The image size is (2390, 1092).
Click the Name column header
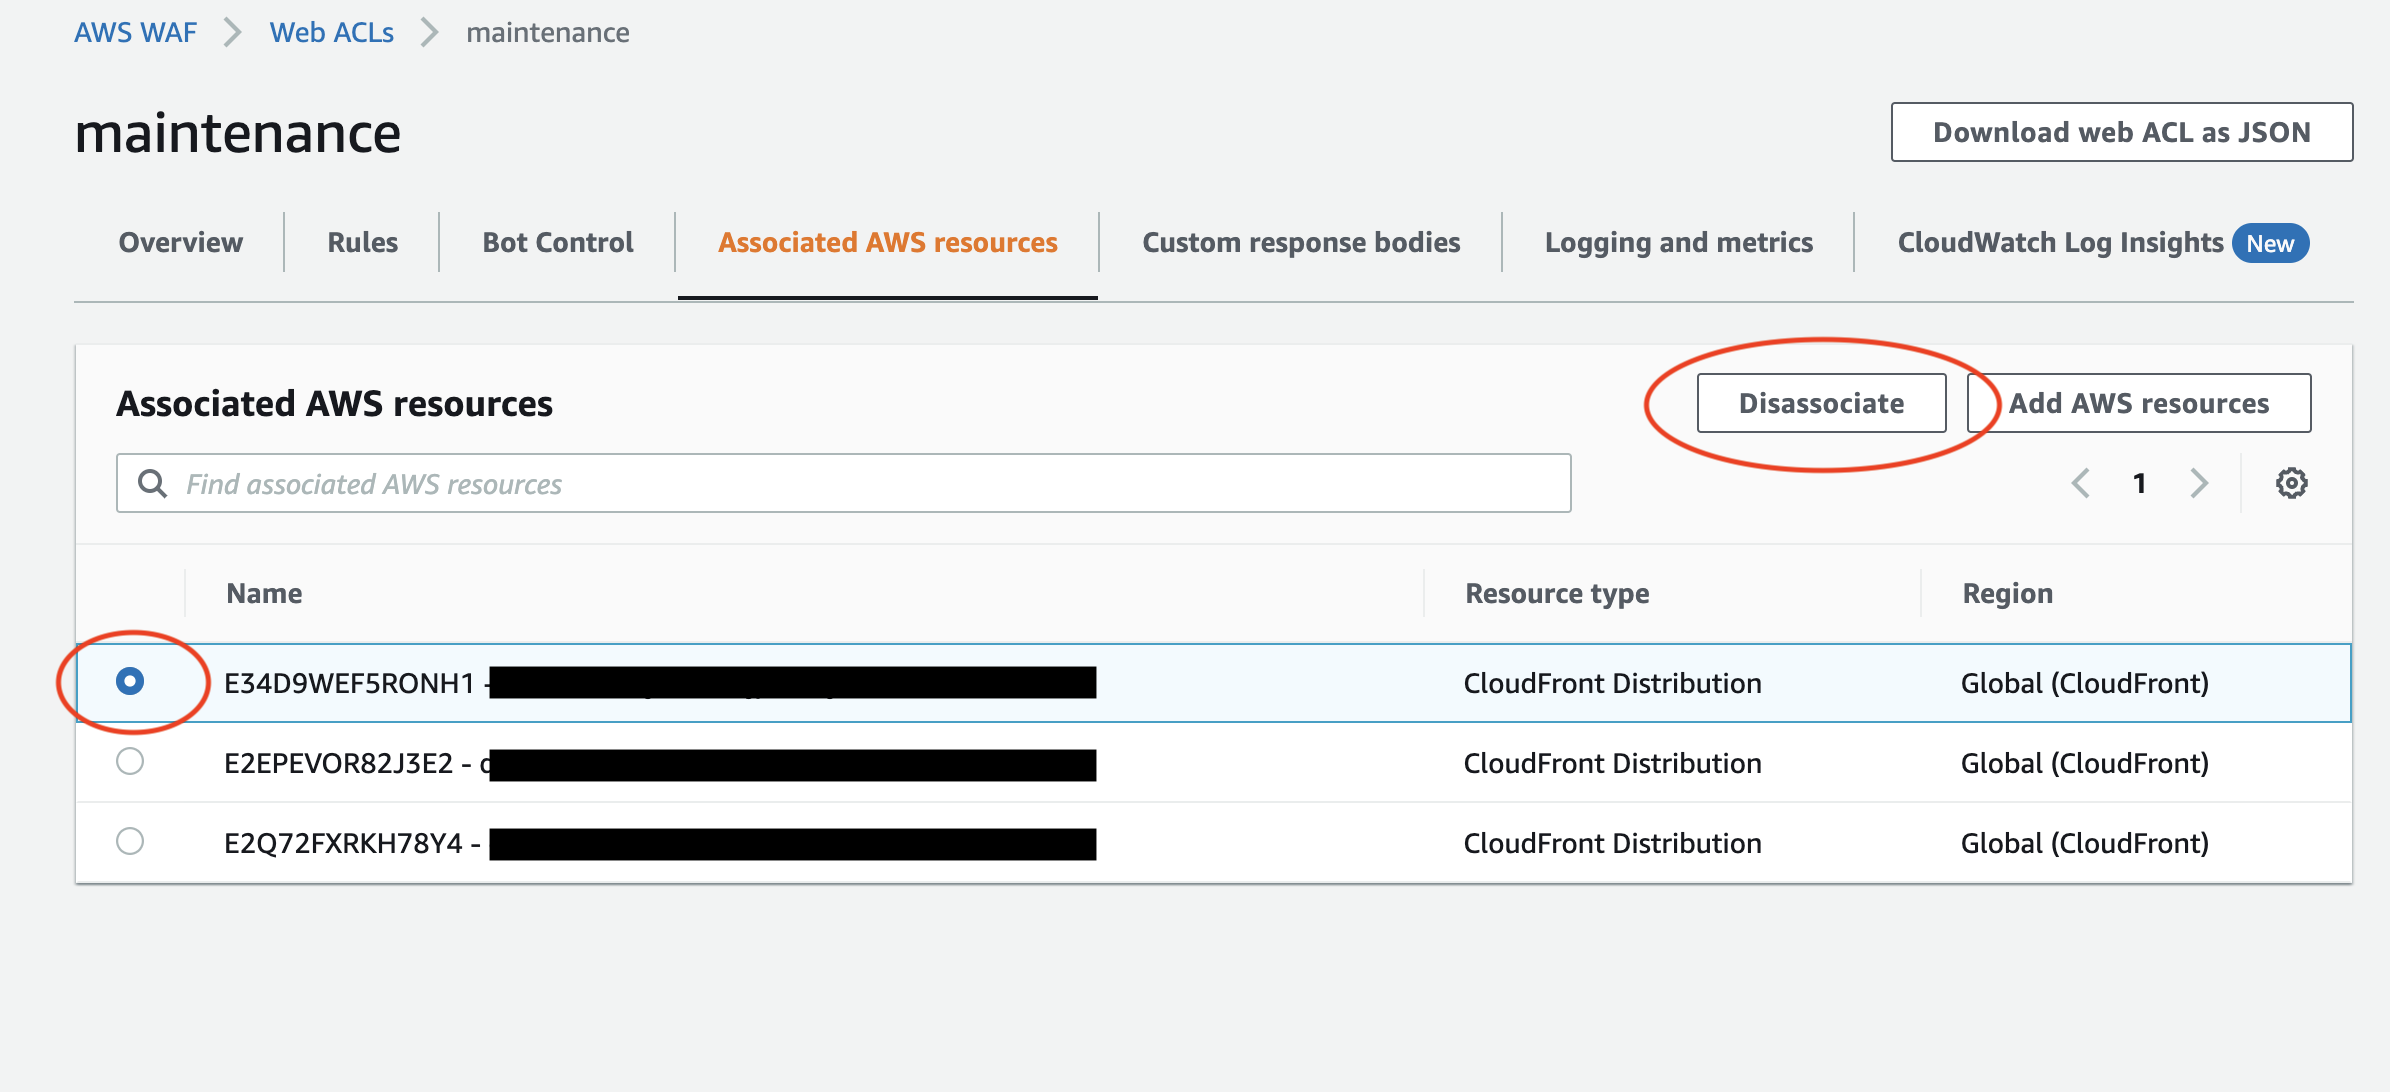(264, 594)
